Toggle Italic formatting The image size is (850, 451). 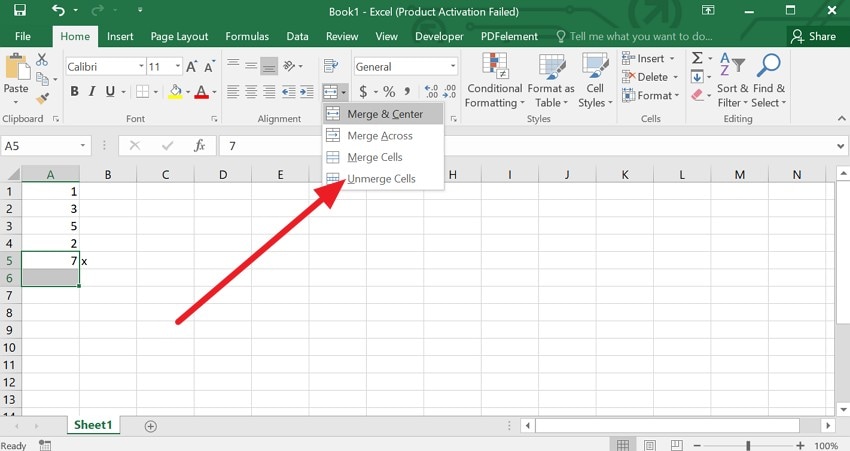[x=92, y=92]
